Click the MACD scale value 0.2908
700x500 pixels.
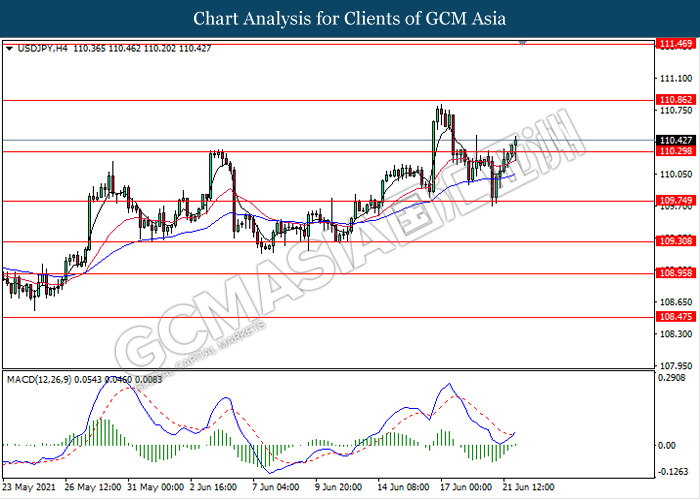(x=672, y=378)
